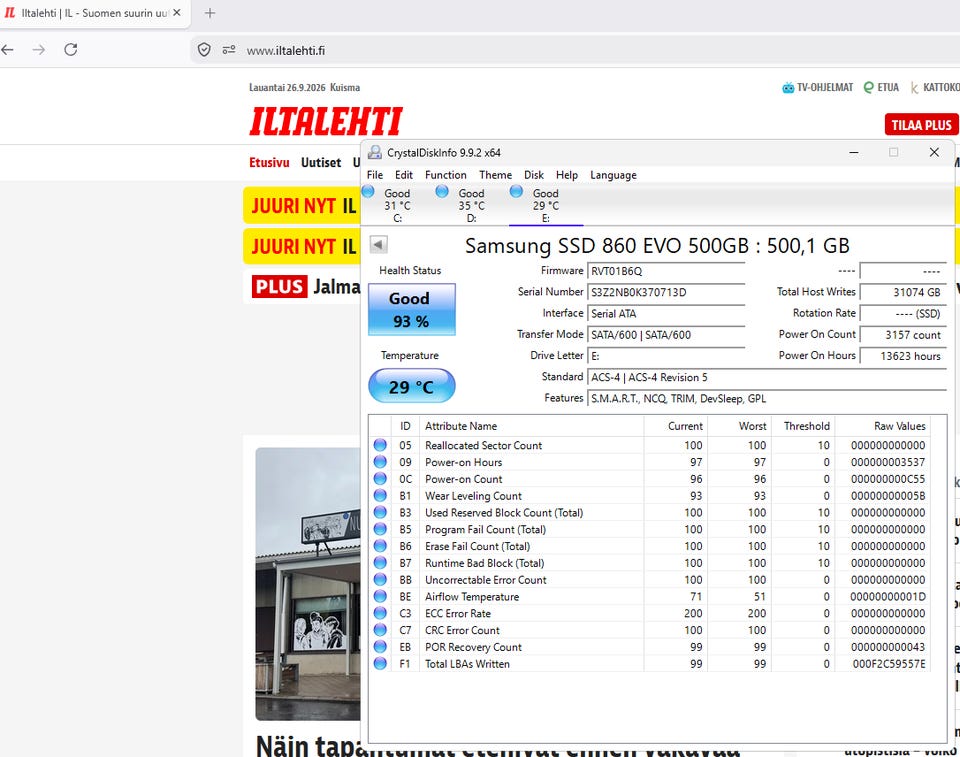Screen dimensions: 960x757
Task: Click the TILAA PLUS button
Action: (x=921, y=125)
